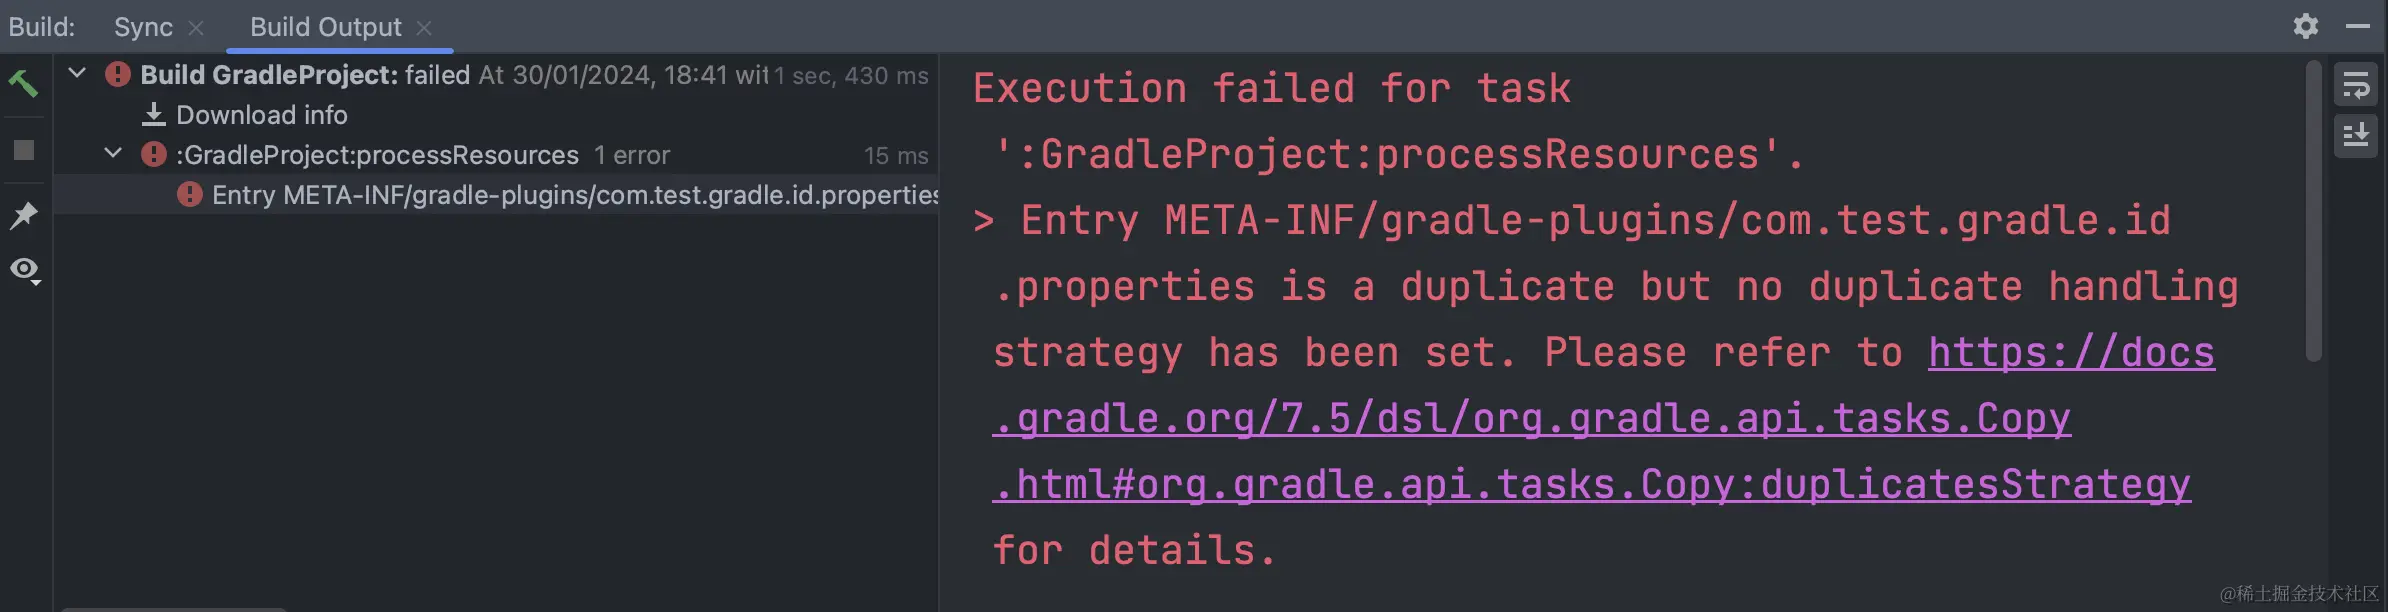Open build panel settings gear
2388x612 pixels.
2305,26
